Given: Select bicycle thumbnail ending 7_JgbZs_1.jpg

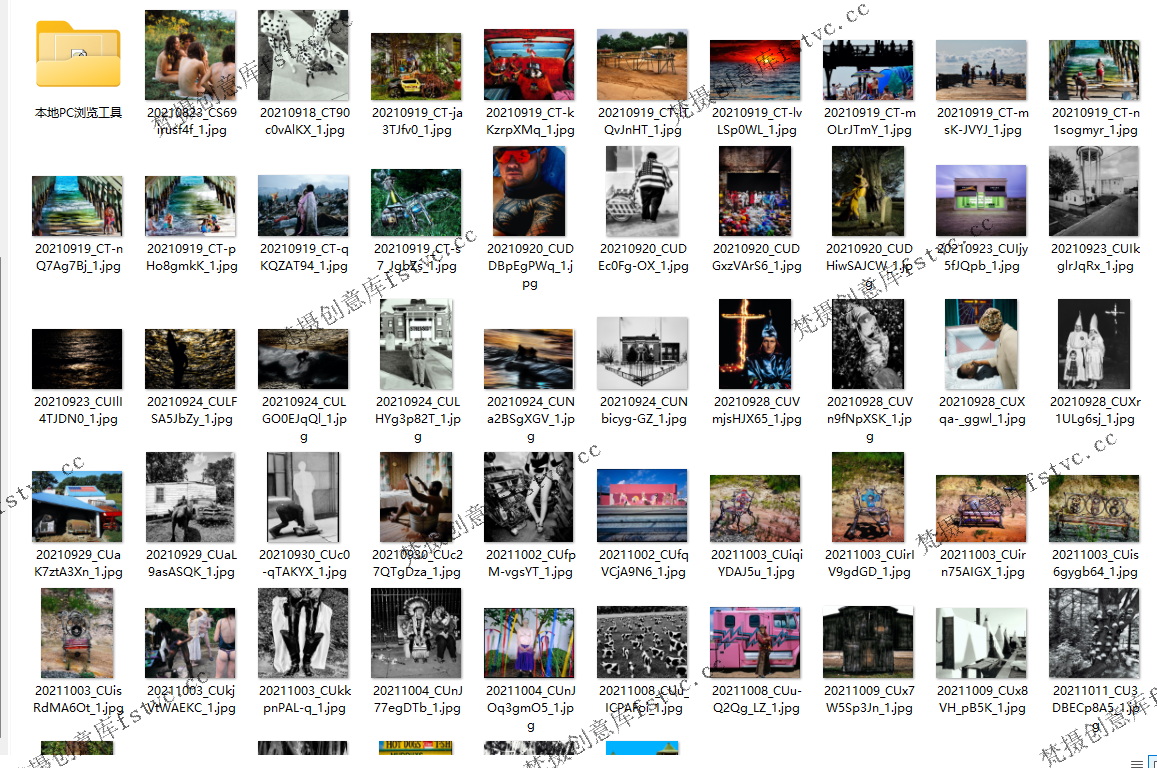Looking at the screenshot, I should click(x=416, y=203).
